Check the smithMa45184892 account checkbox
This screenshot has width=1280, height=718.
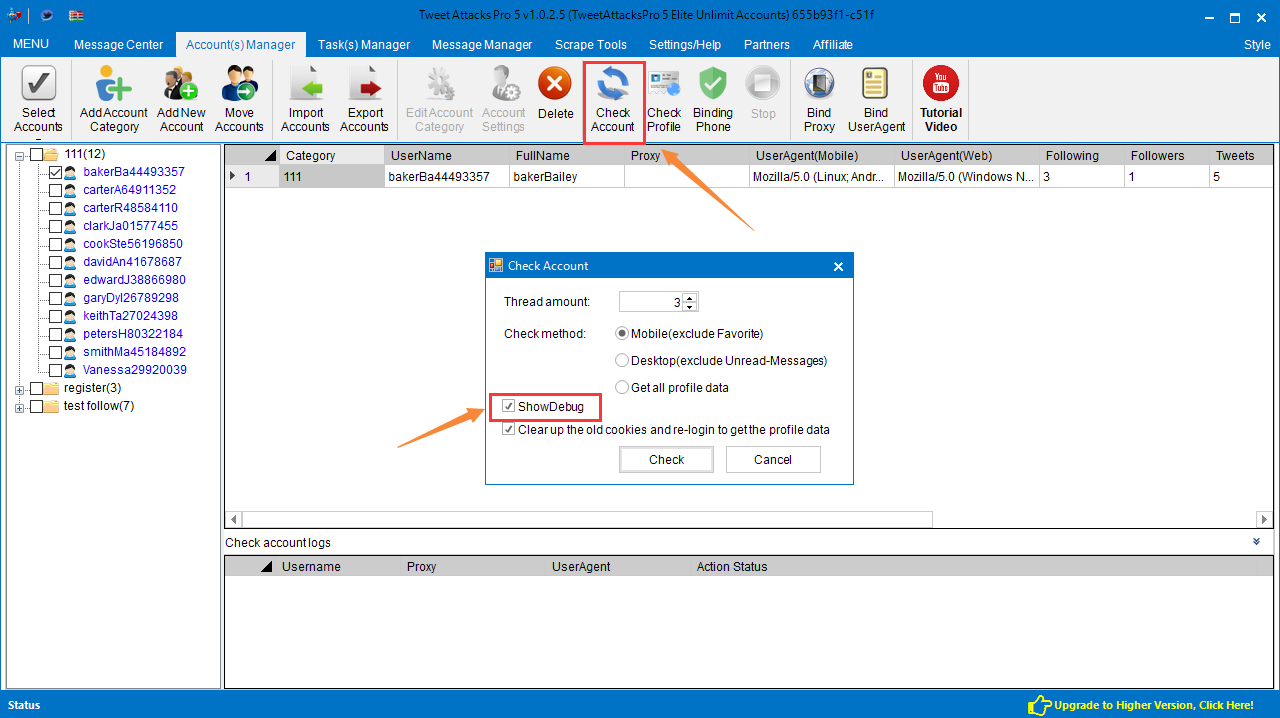coord(55,352)
